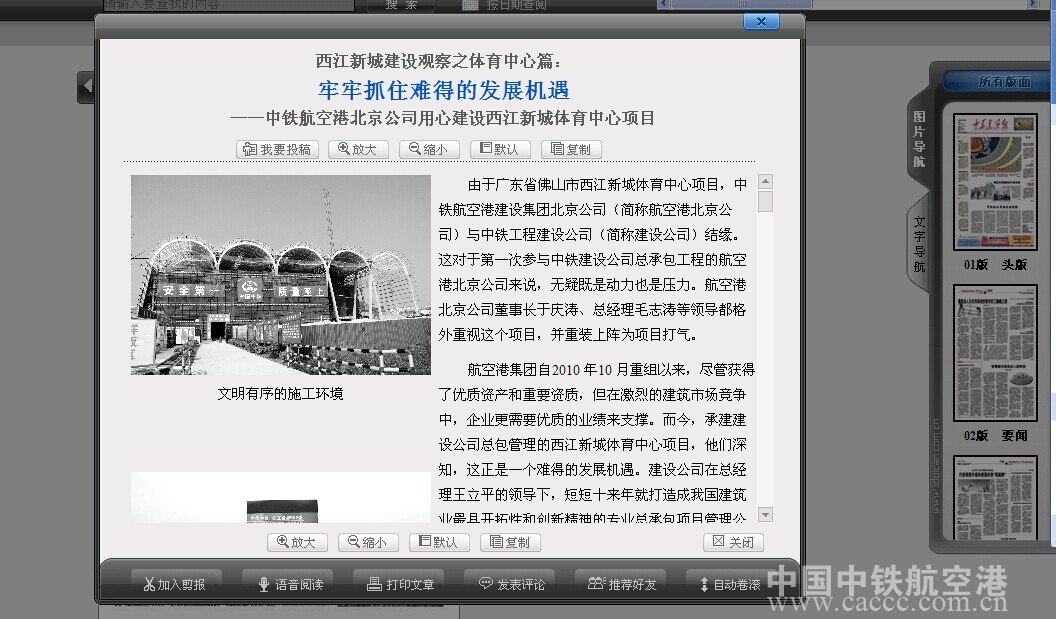Click left arrow of top horizontal scrollbar
Viewport: 1056px width, 619px height.
click(663, 4)
